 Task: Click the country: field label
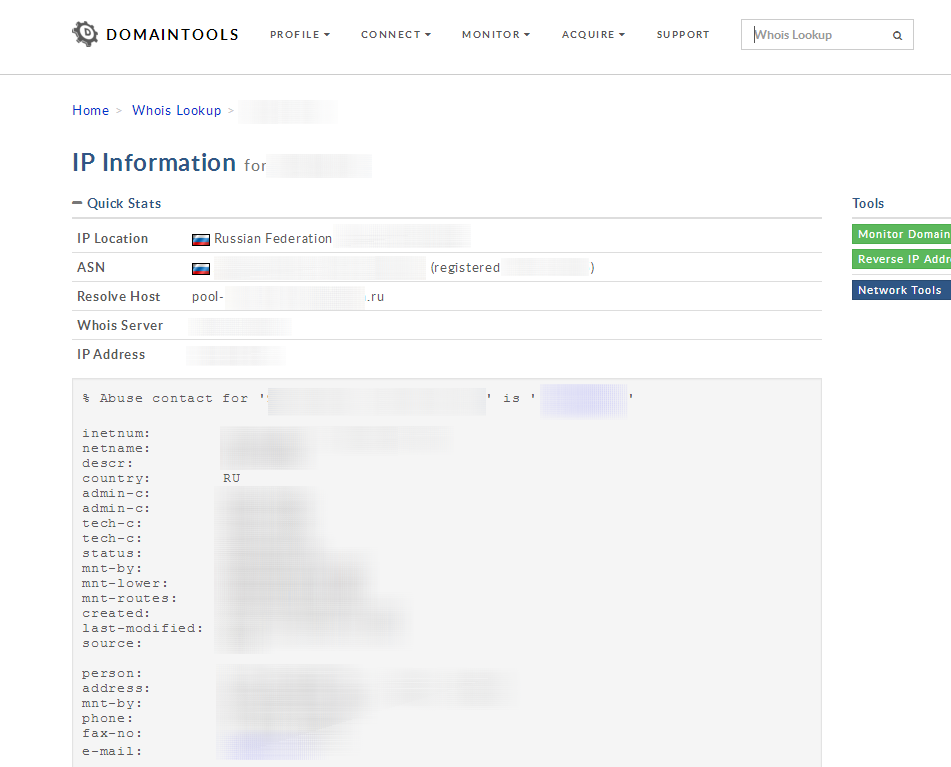[116, 478]
